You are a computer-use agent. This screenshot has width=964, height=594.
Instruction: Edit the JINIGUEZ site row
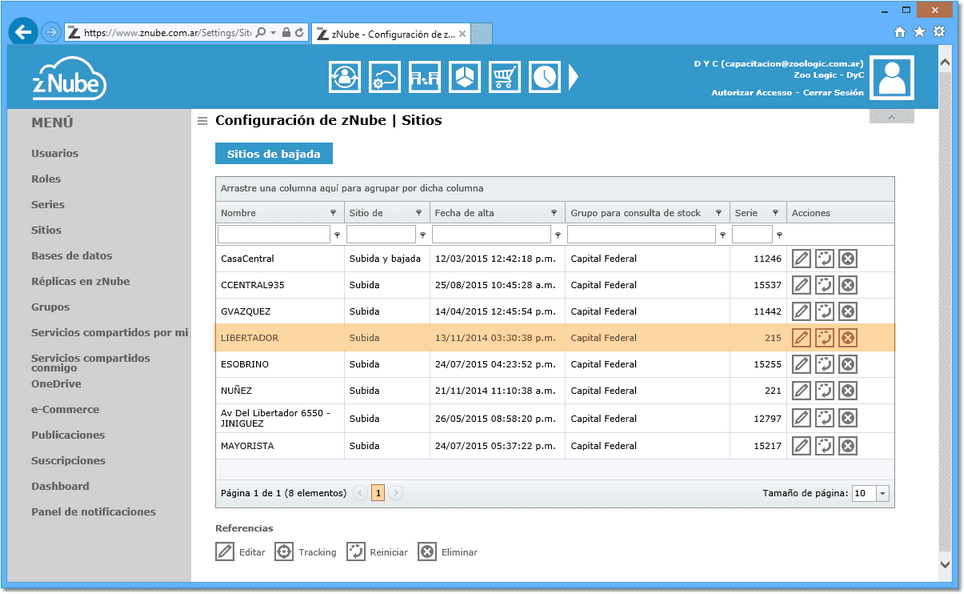coord(801,419)
